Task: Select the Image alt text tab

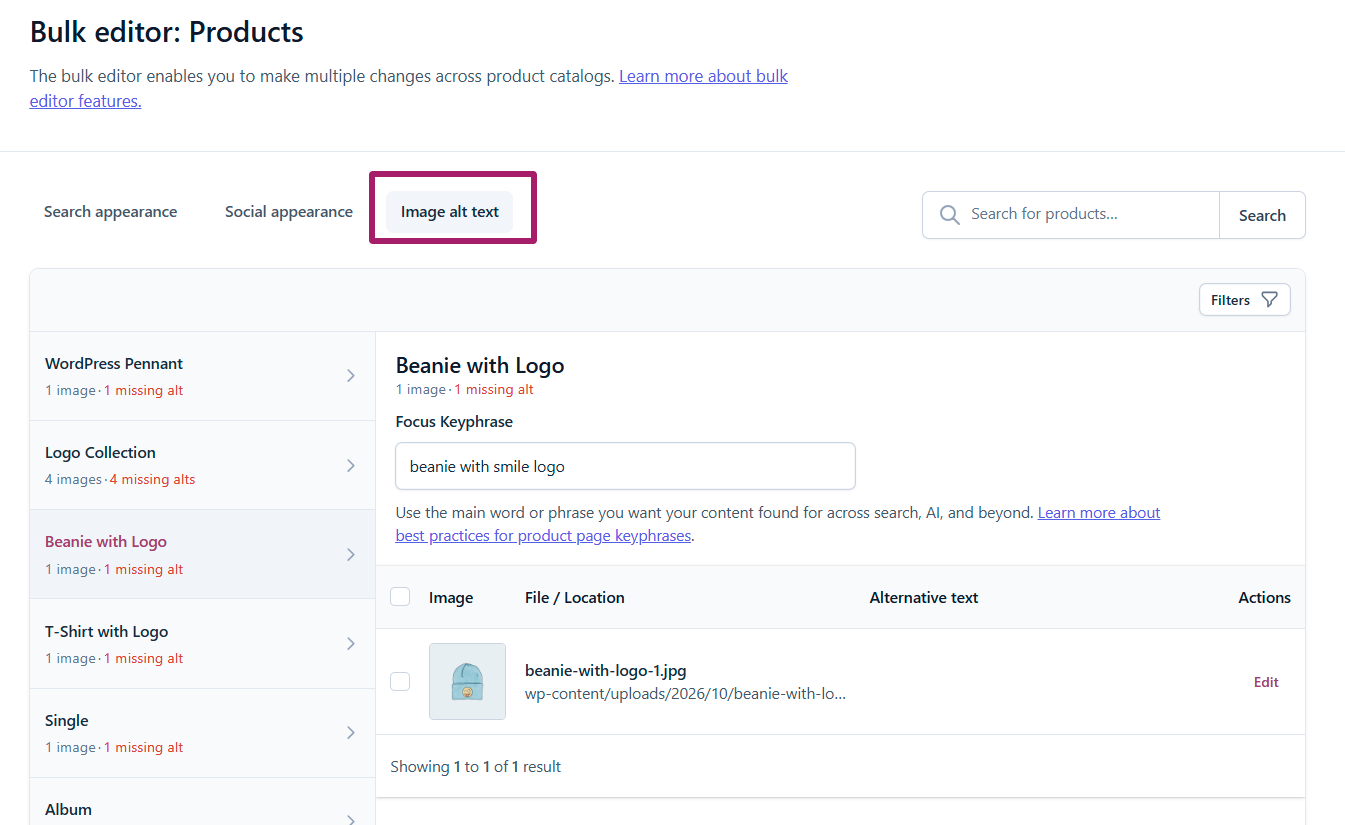Action: coord(449,212)
